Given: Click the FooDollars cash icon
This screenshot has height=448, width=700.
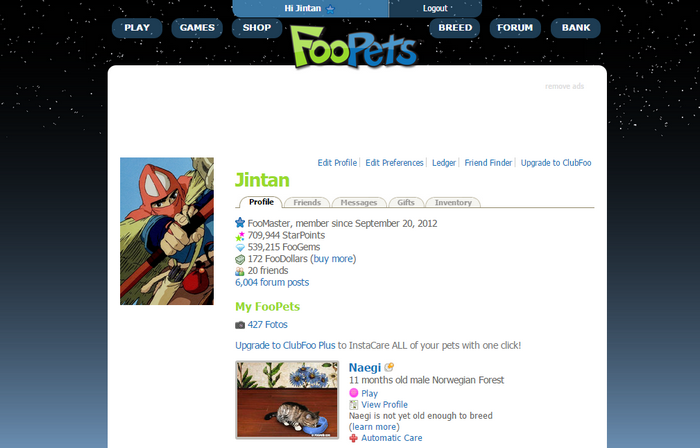Looking at the screenshot, I should click(240, 259).
